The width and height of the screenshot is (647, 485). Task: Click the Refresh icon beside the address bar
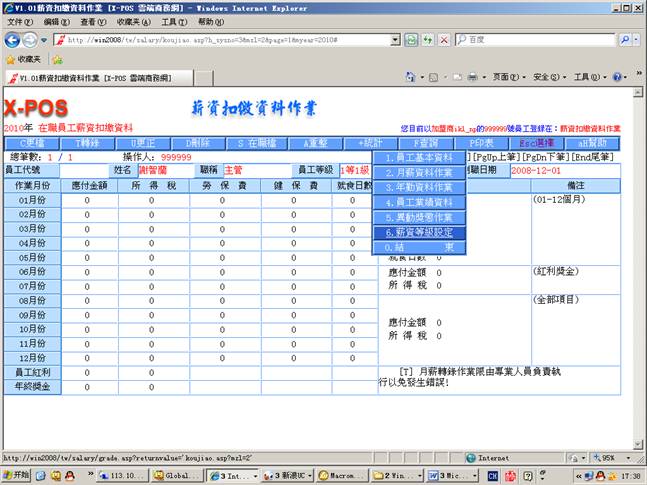pos(427,40)
